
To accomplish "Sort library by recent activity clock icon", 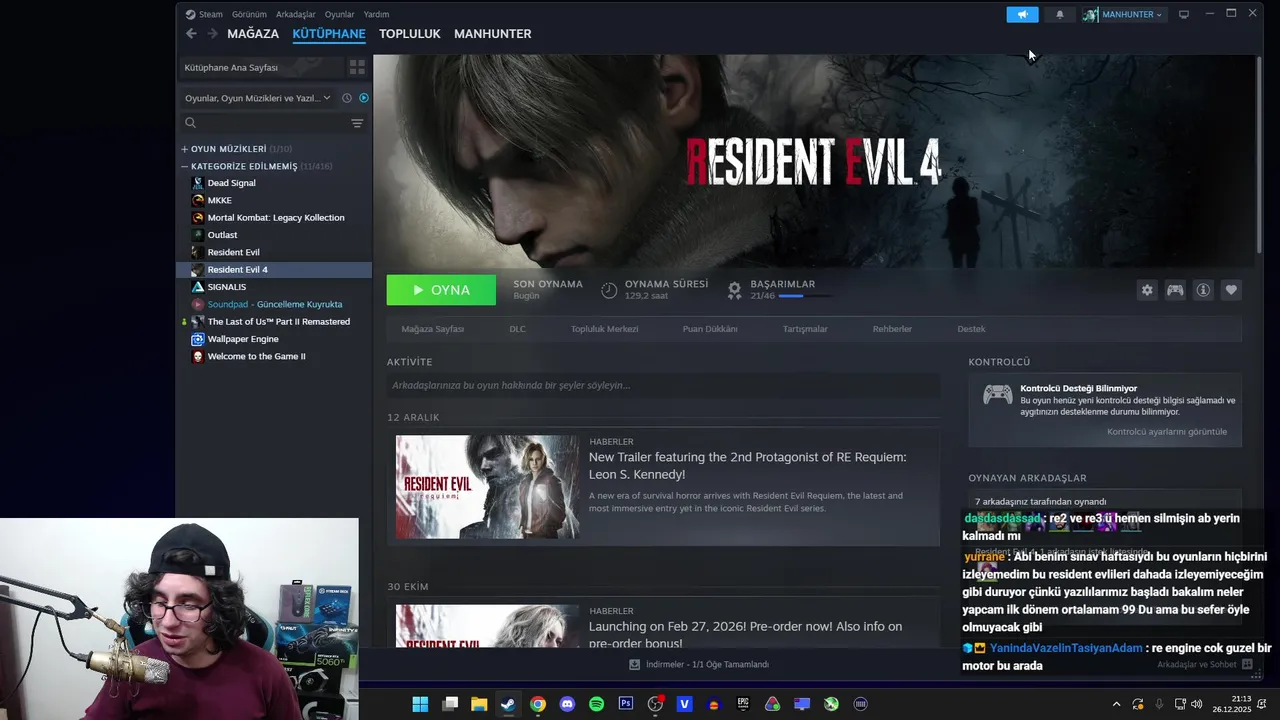I will pos(347,98).
